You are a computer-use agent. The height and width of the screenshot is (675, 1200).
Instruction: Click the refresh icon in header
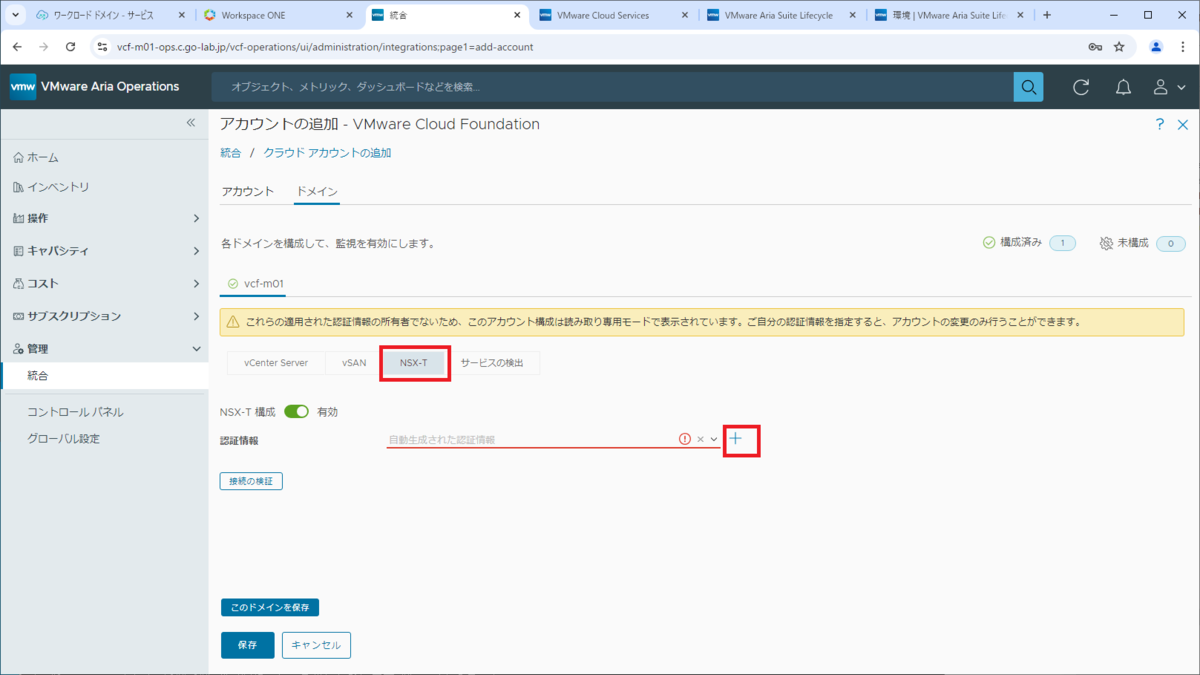pos(1081,87)
